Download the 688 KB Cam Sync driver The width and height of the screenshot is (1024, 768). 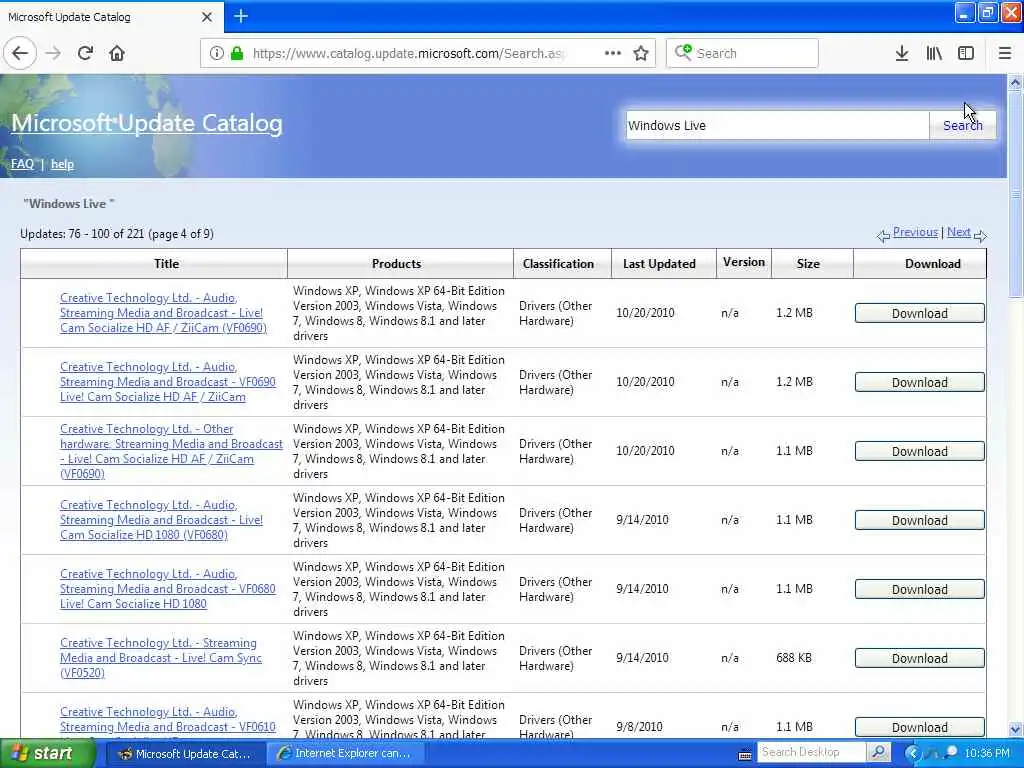pos(920,658)
